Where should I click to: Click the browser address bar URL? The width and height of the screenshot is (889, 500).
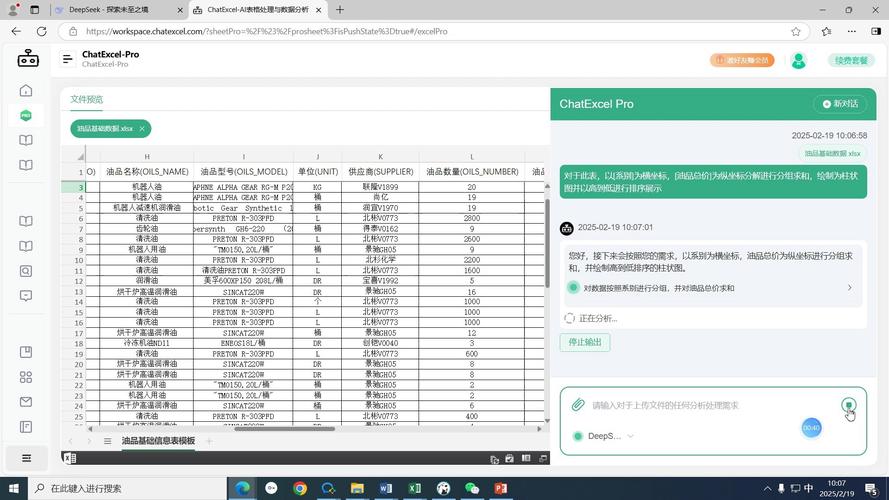point(266,32)
